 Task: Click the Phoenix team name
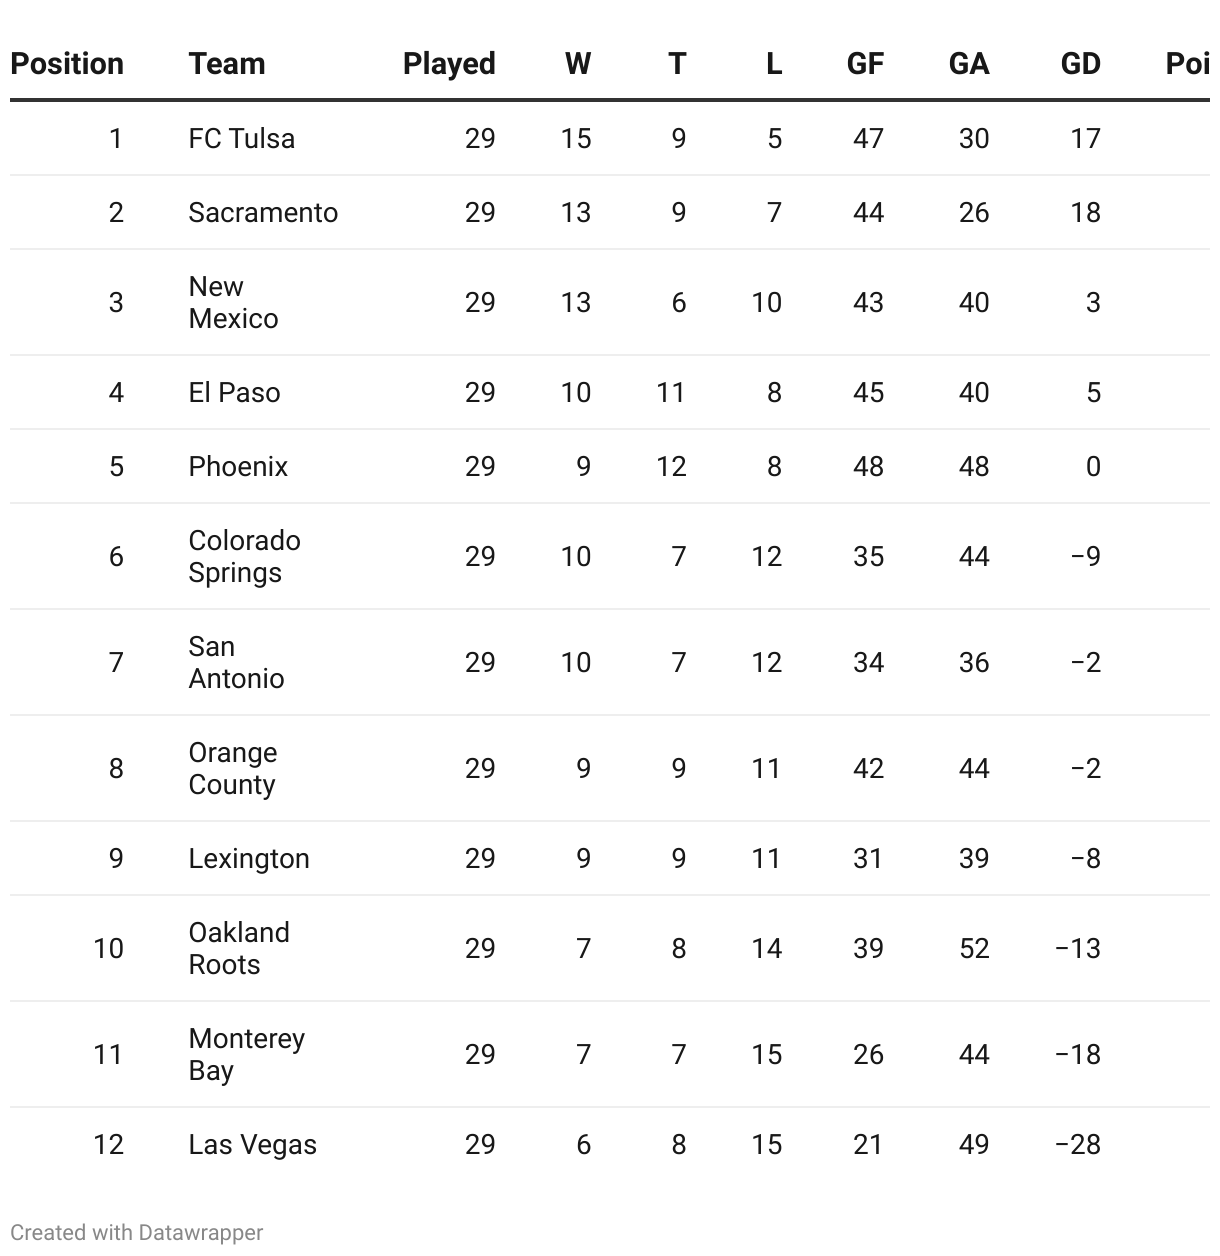238,466
